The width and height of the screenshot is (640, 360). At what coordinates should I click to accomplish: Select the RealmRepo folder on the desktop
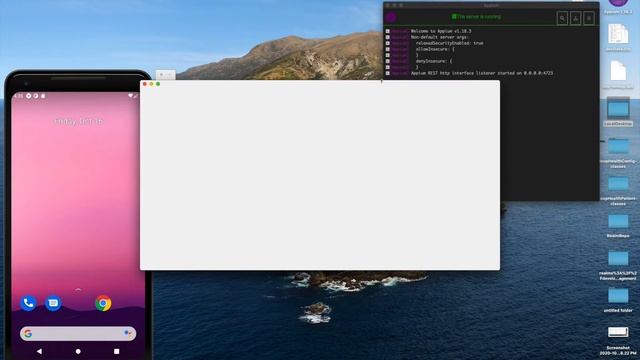click(x=618, y=226)
